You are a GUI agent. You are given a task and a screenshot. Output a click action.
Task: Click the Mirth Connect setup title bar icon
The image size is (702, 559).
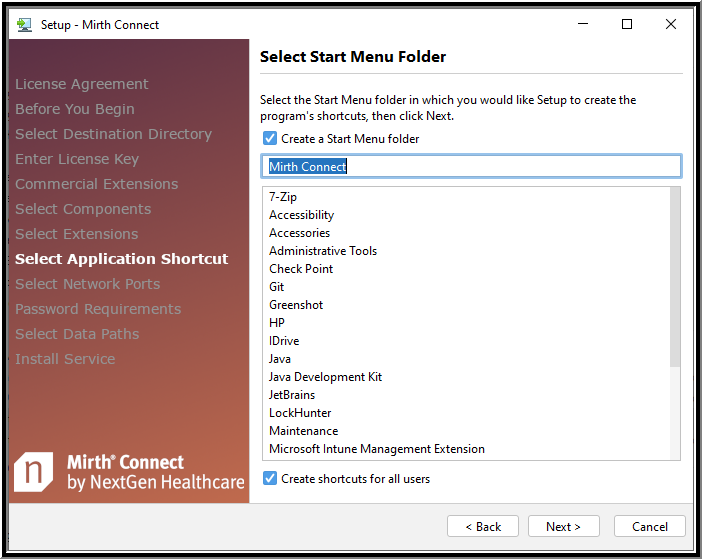tap(24, 25)
